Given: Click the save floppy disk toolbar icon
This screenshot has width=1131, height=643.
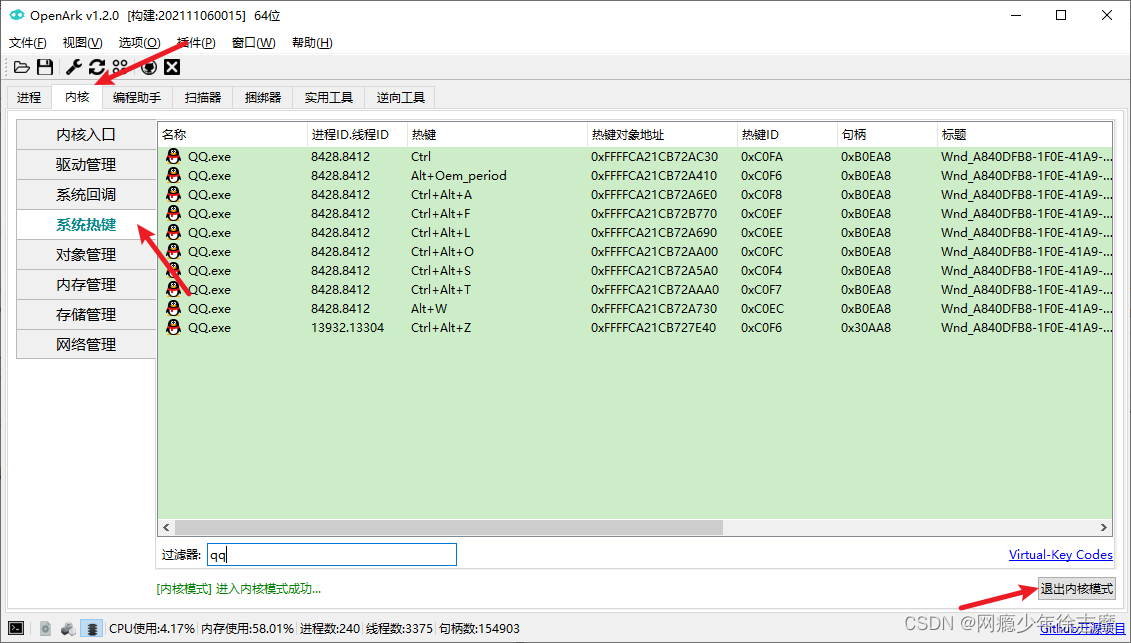Looking at the screenshot, I should [x=45, y=67].
